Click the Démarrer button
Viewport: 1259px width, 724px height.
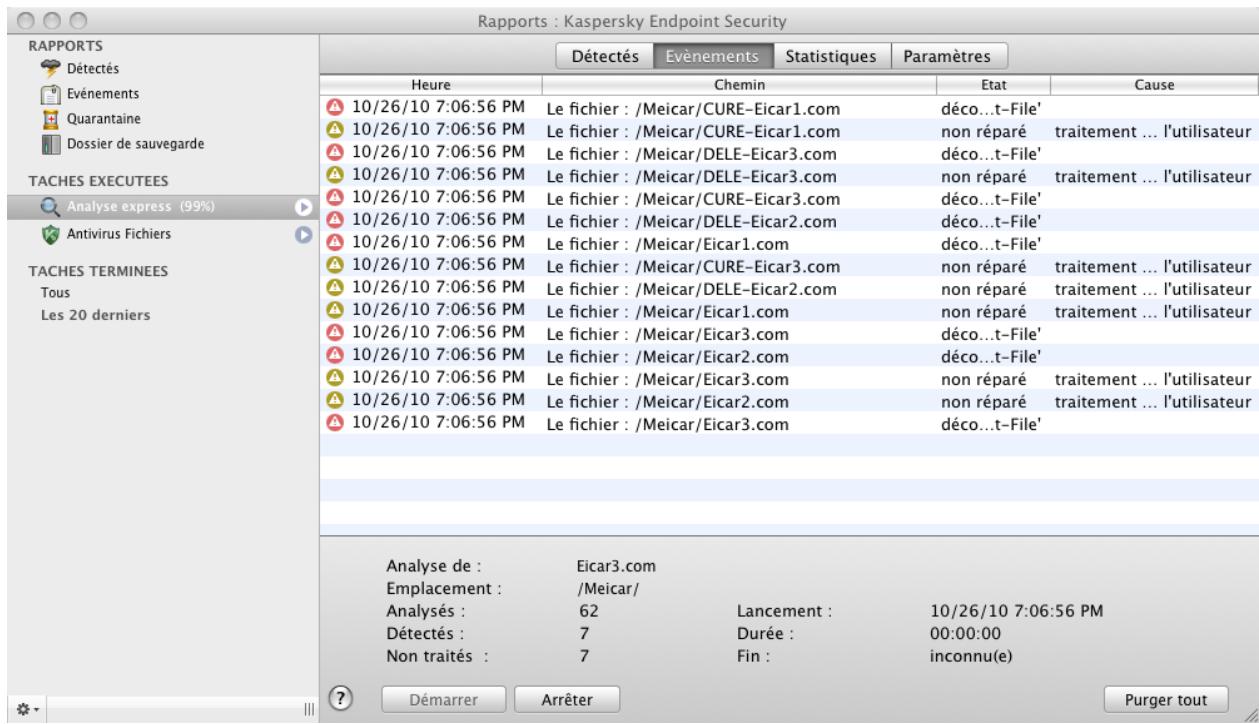(x=442, y=699)
